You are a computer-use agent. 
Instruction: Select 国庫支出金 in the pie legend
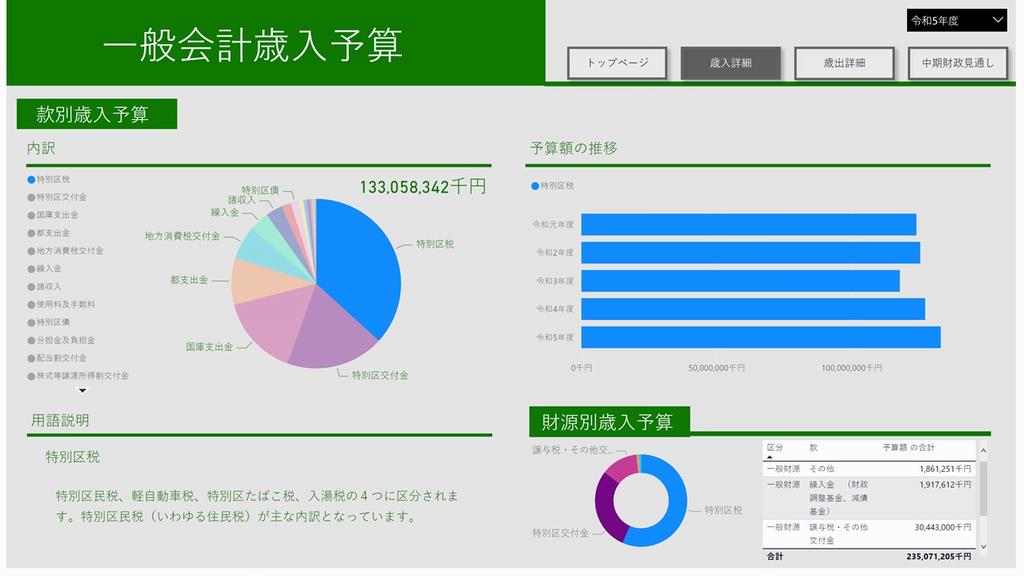pos(53,215)
